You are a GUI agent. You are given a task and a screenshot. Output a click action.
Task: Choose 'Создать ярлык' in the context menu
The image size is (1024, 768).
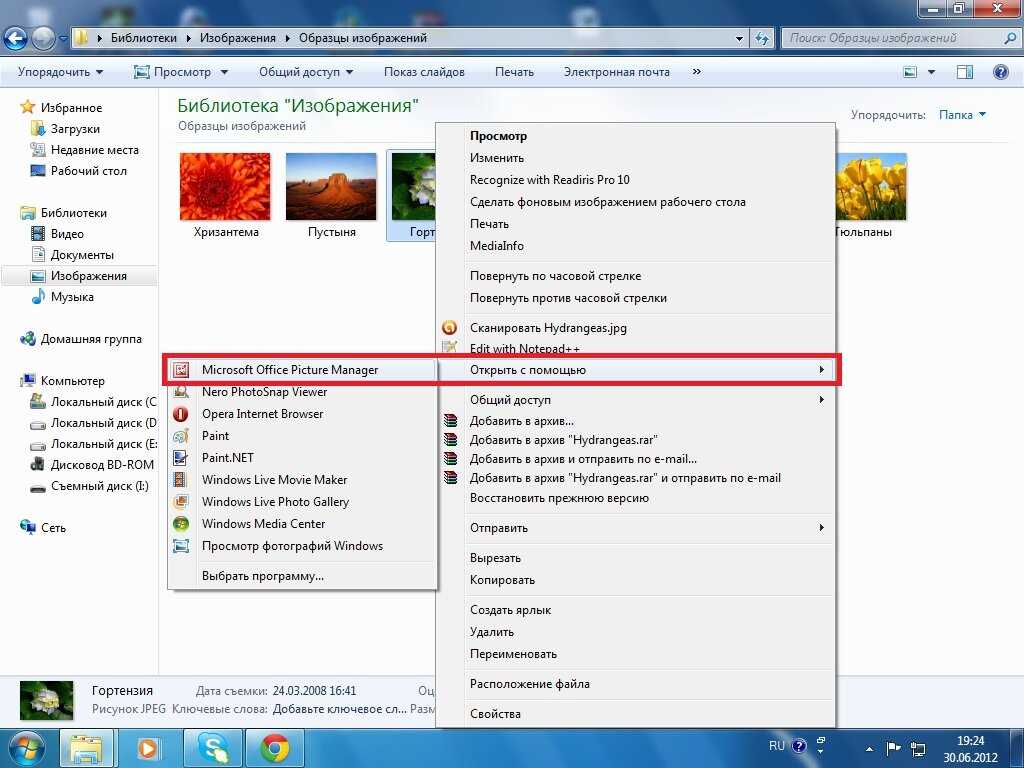point(511,610)
